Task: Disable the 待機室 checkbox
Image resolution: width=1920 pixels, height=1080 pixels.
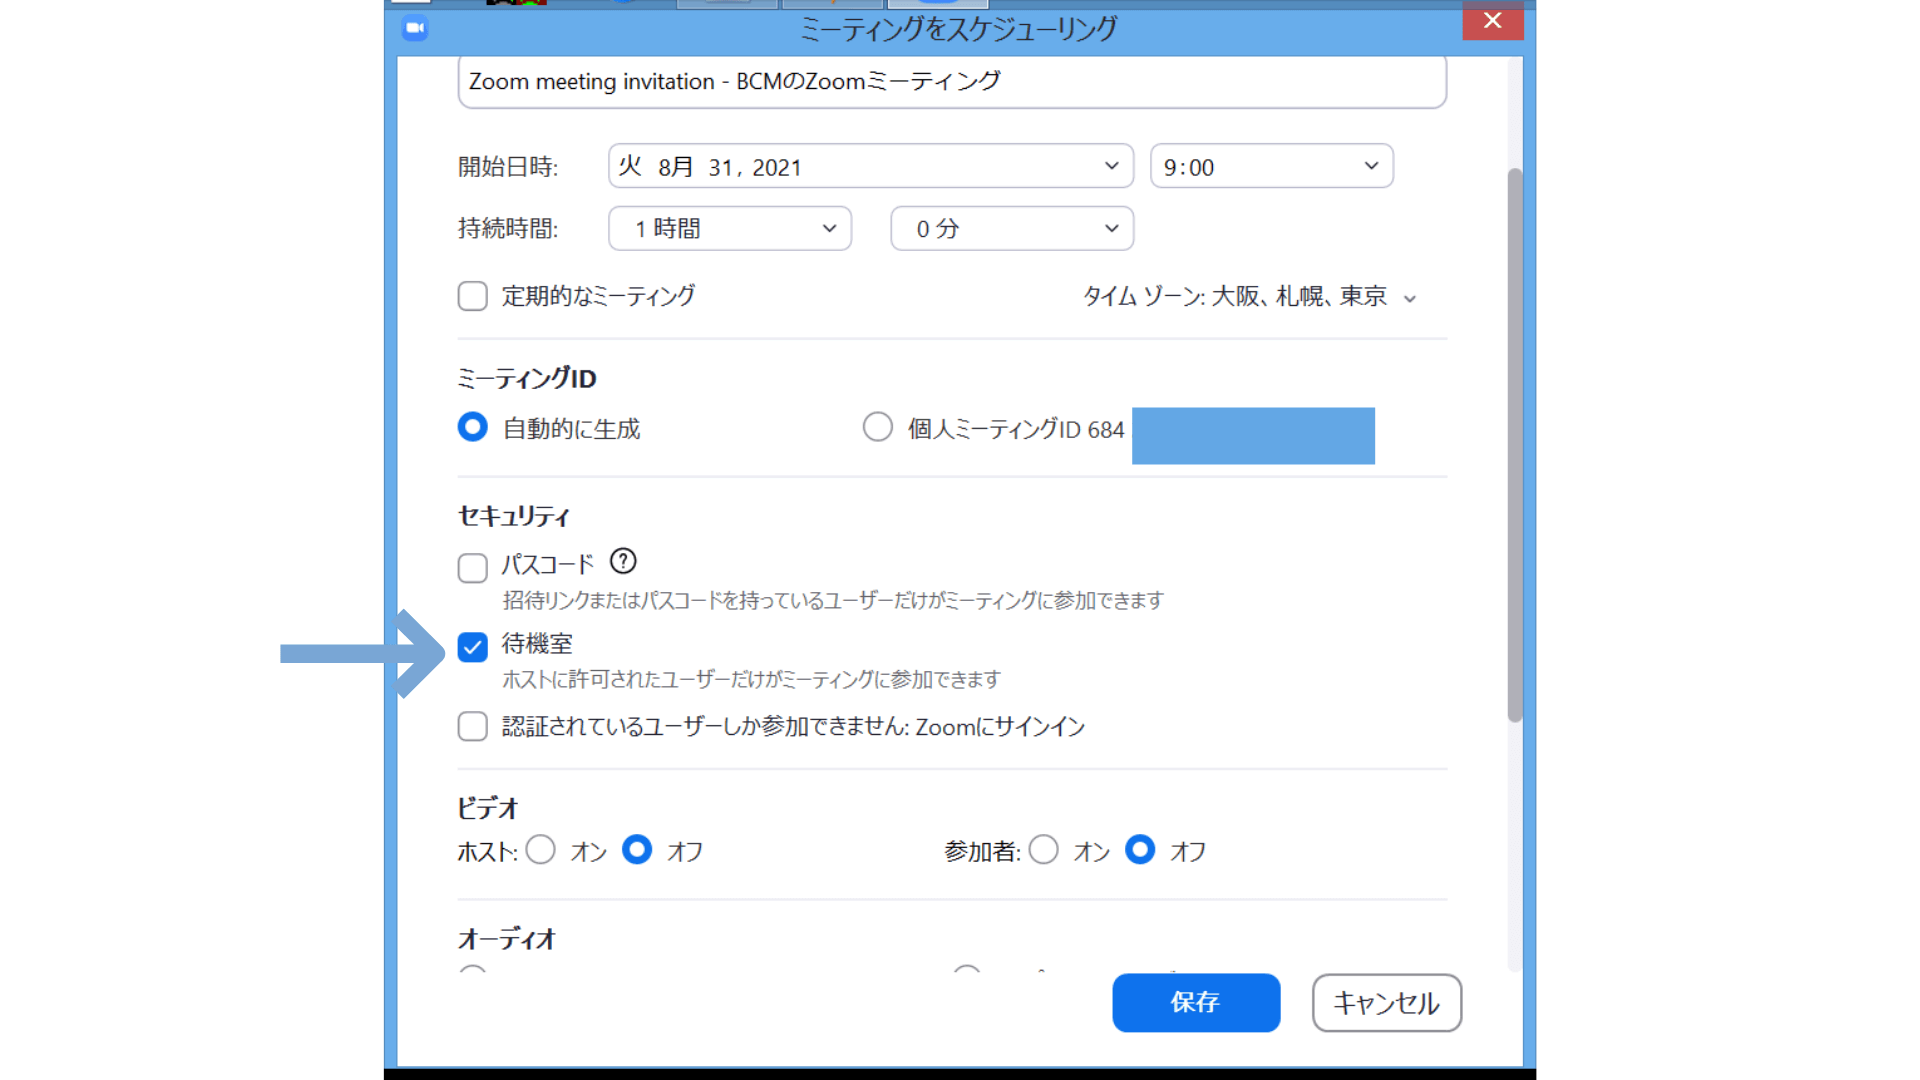Action: pos(471,648)
